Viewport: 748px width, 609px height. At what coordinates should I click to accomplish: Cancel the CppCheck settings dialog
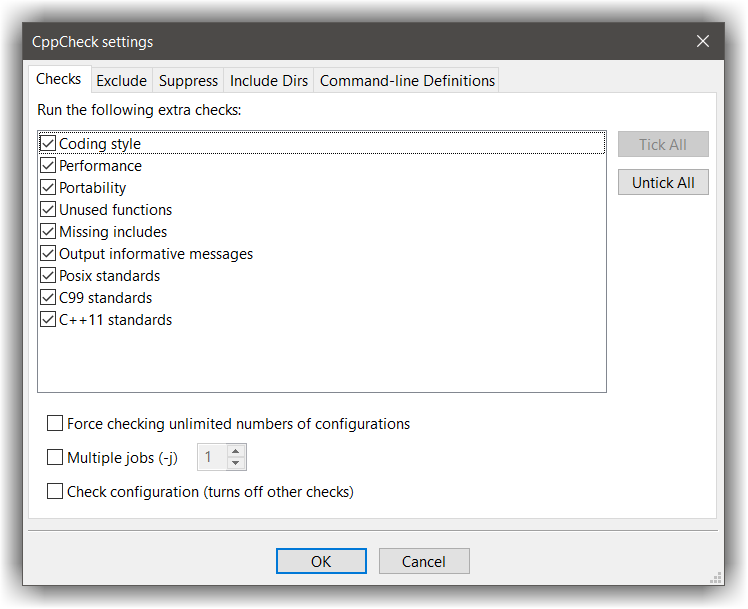424,561
